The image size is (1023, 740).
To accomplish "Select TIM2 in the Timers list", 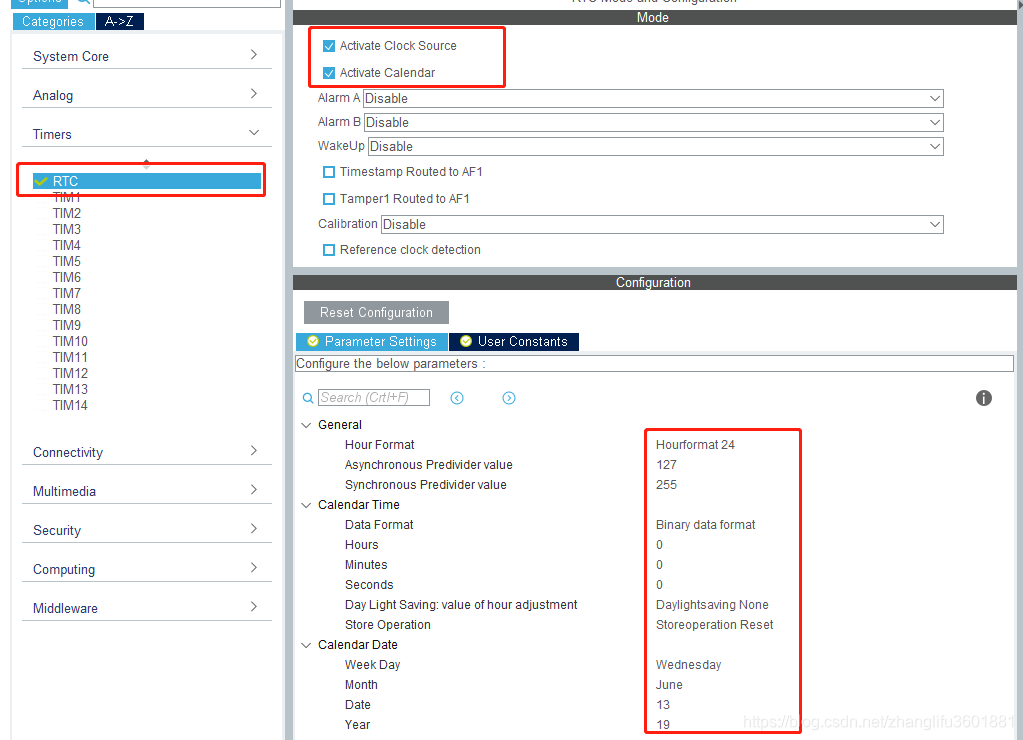I will click(x=67, y=213).
